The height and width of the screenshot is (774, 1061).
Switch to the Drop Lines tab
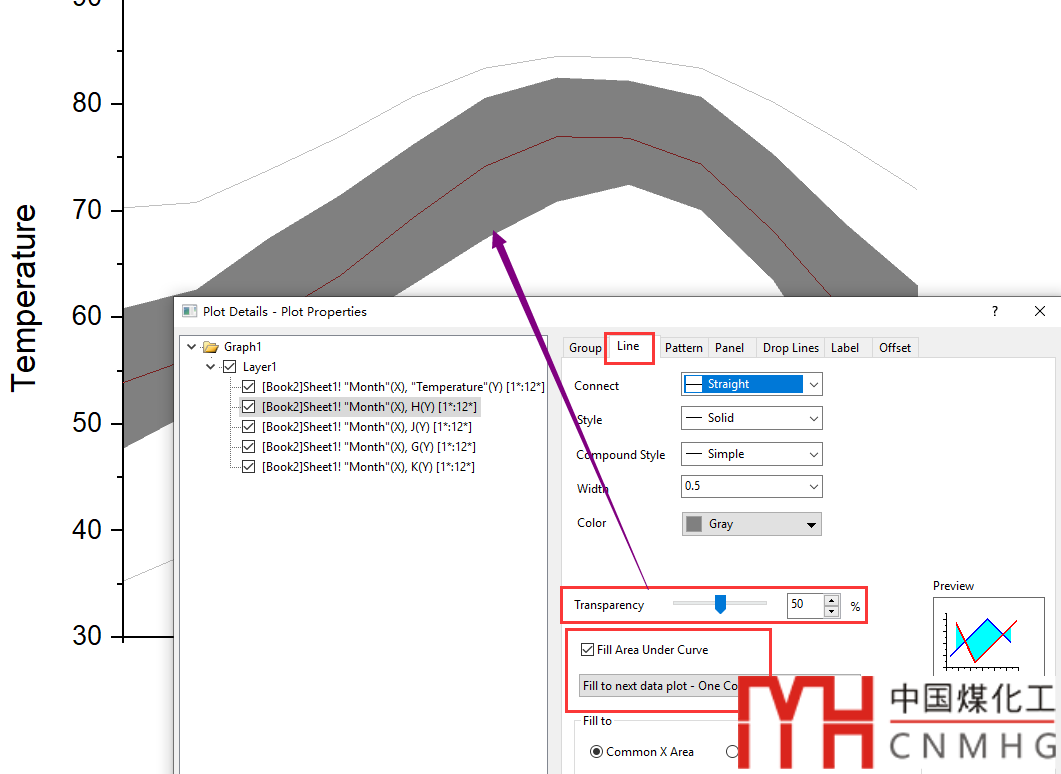click(x=790, y=348)
